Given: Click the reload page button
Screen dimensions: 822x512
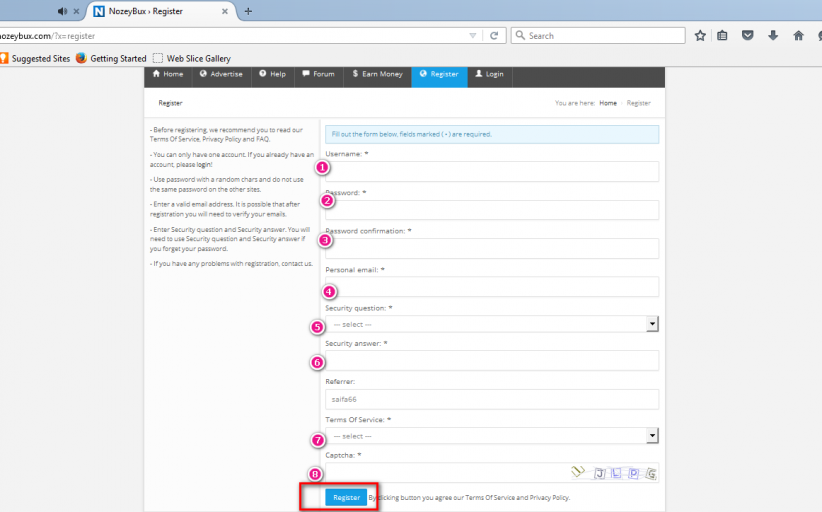Looking at the screenshot, I should click(493, 35).
